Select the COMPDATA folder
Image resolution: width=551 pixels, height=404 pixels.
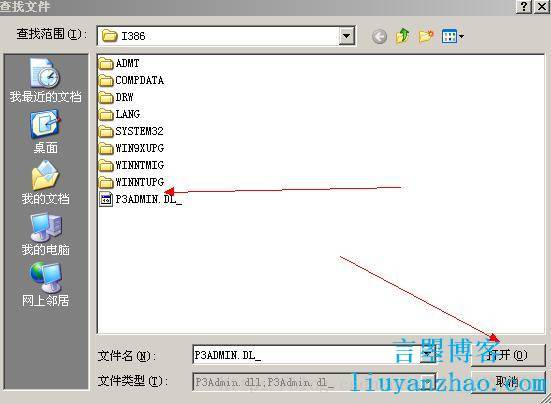(131, 80)
